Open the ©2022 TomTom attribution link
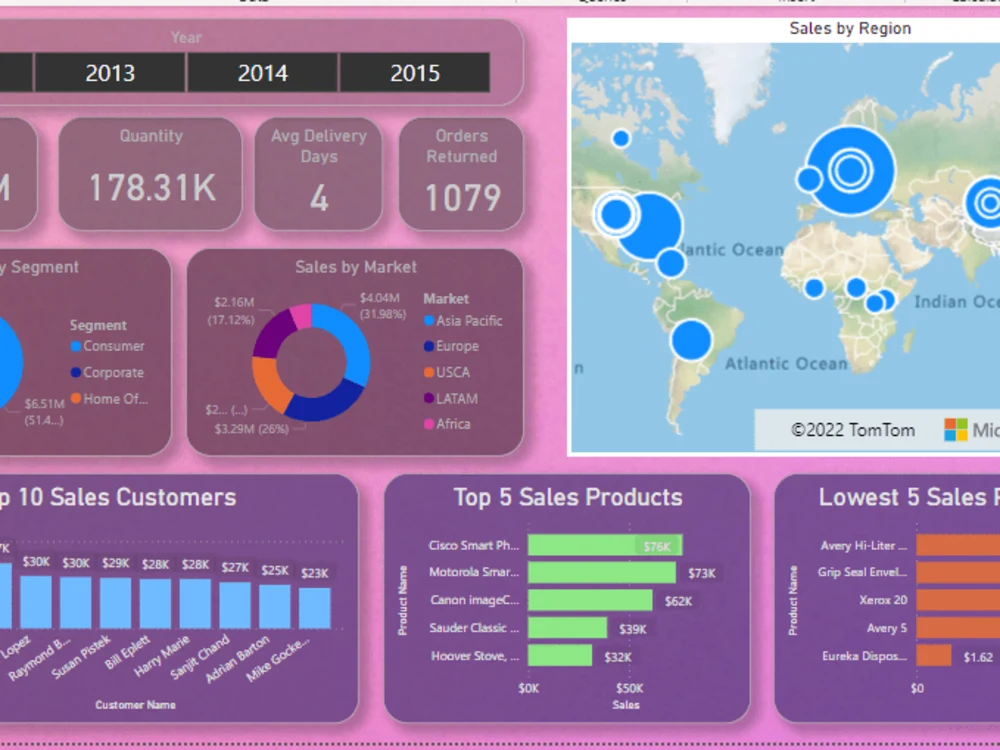The image size is (1000, 750). coord(851,430)
